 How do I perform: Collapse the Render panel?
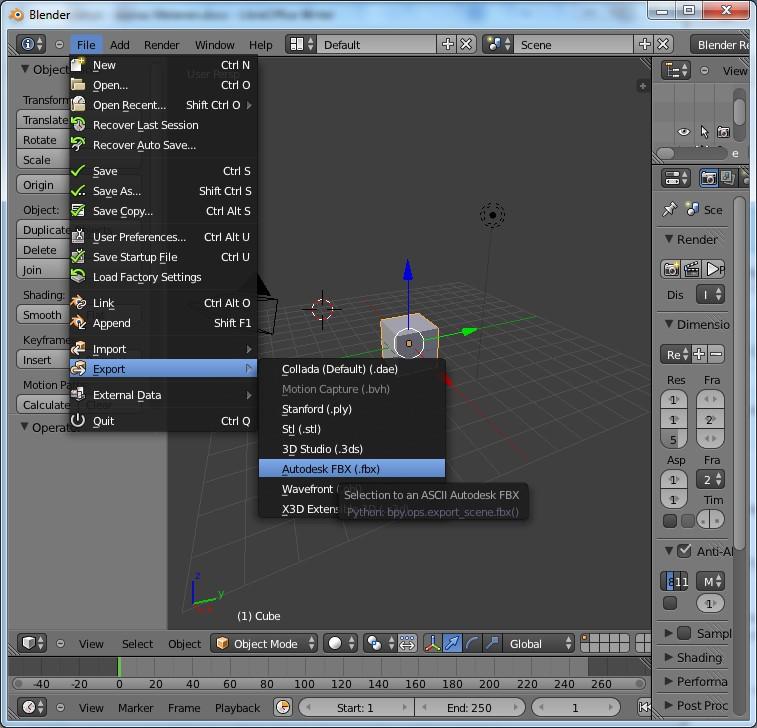click(x=669, y=239)
